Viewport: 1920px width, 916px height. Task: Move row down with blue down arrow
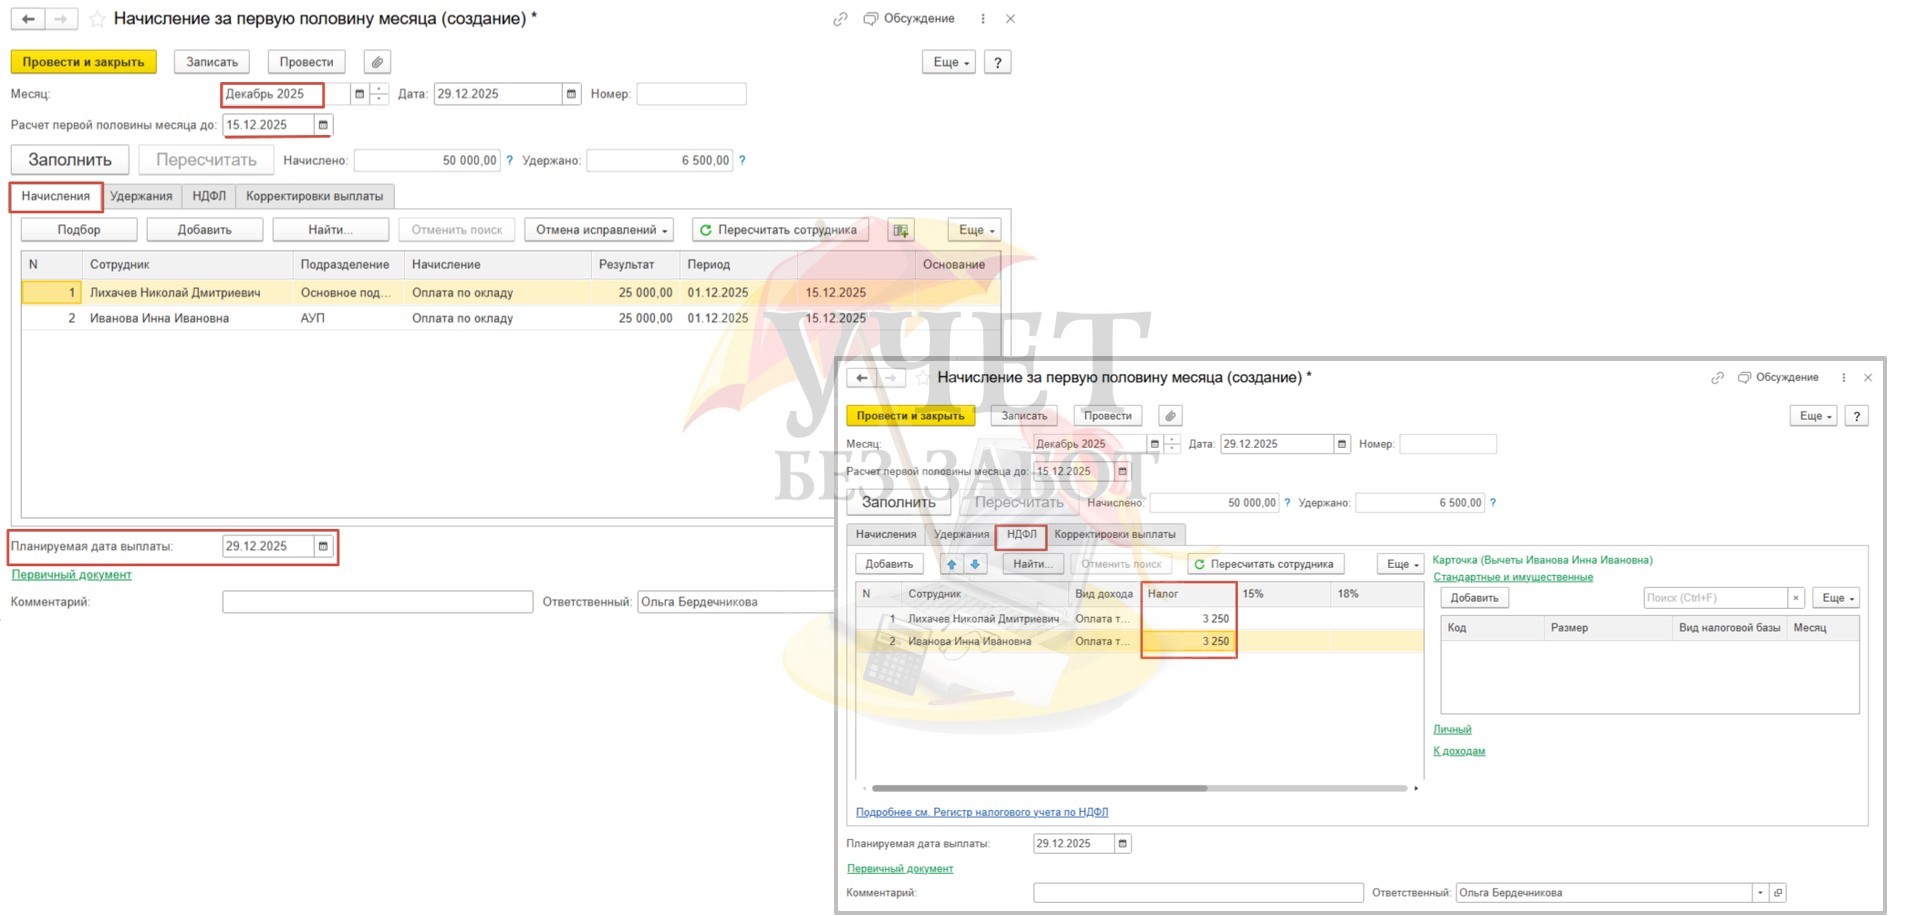pos(975,564)
